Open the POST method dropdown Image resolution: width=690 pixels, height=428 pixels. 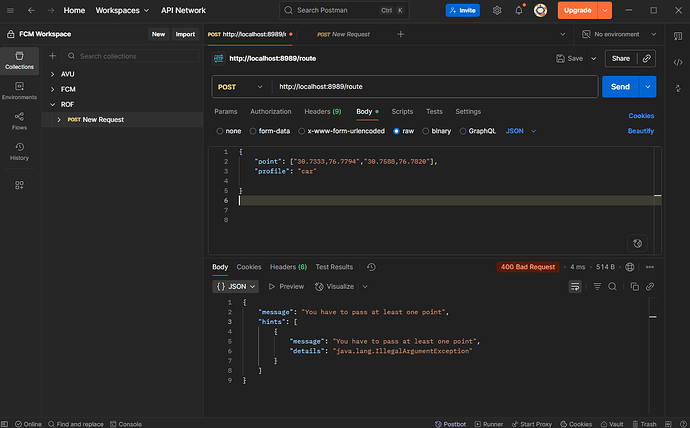point(240,87)
